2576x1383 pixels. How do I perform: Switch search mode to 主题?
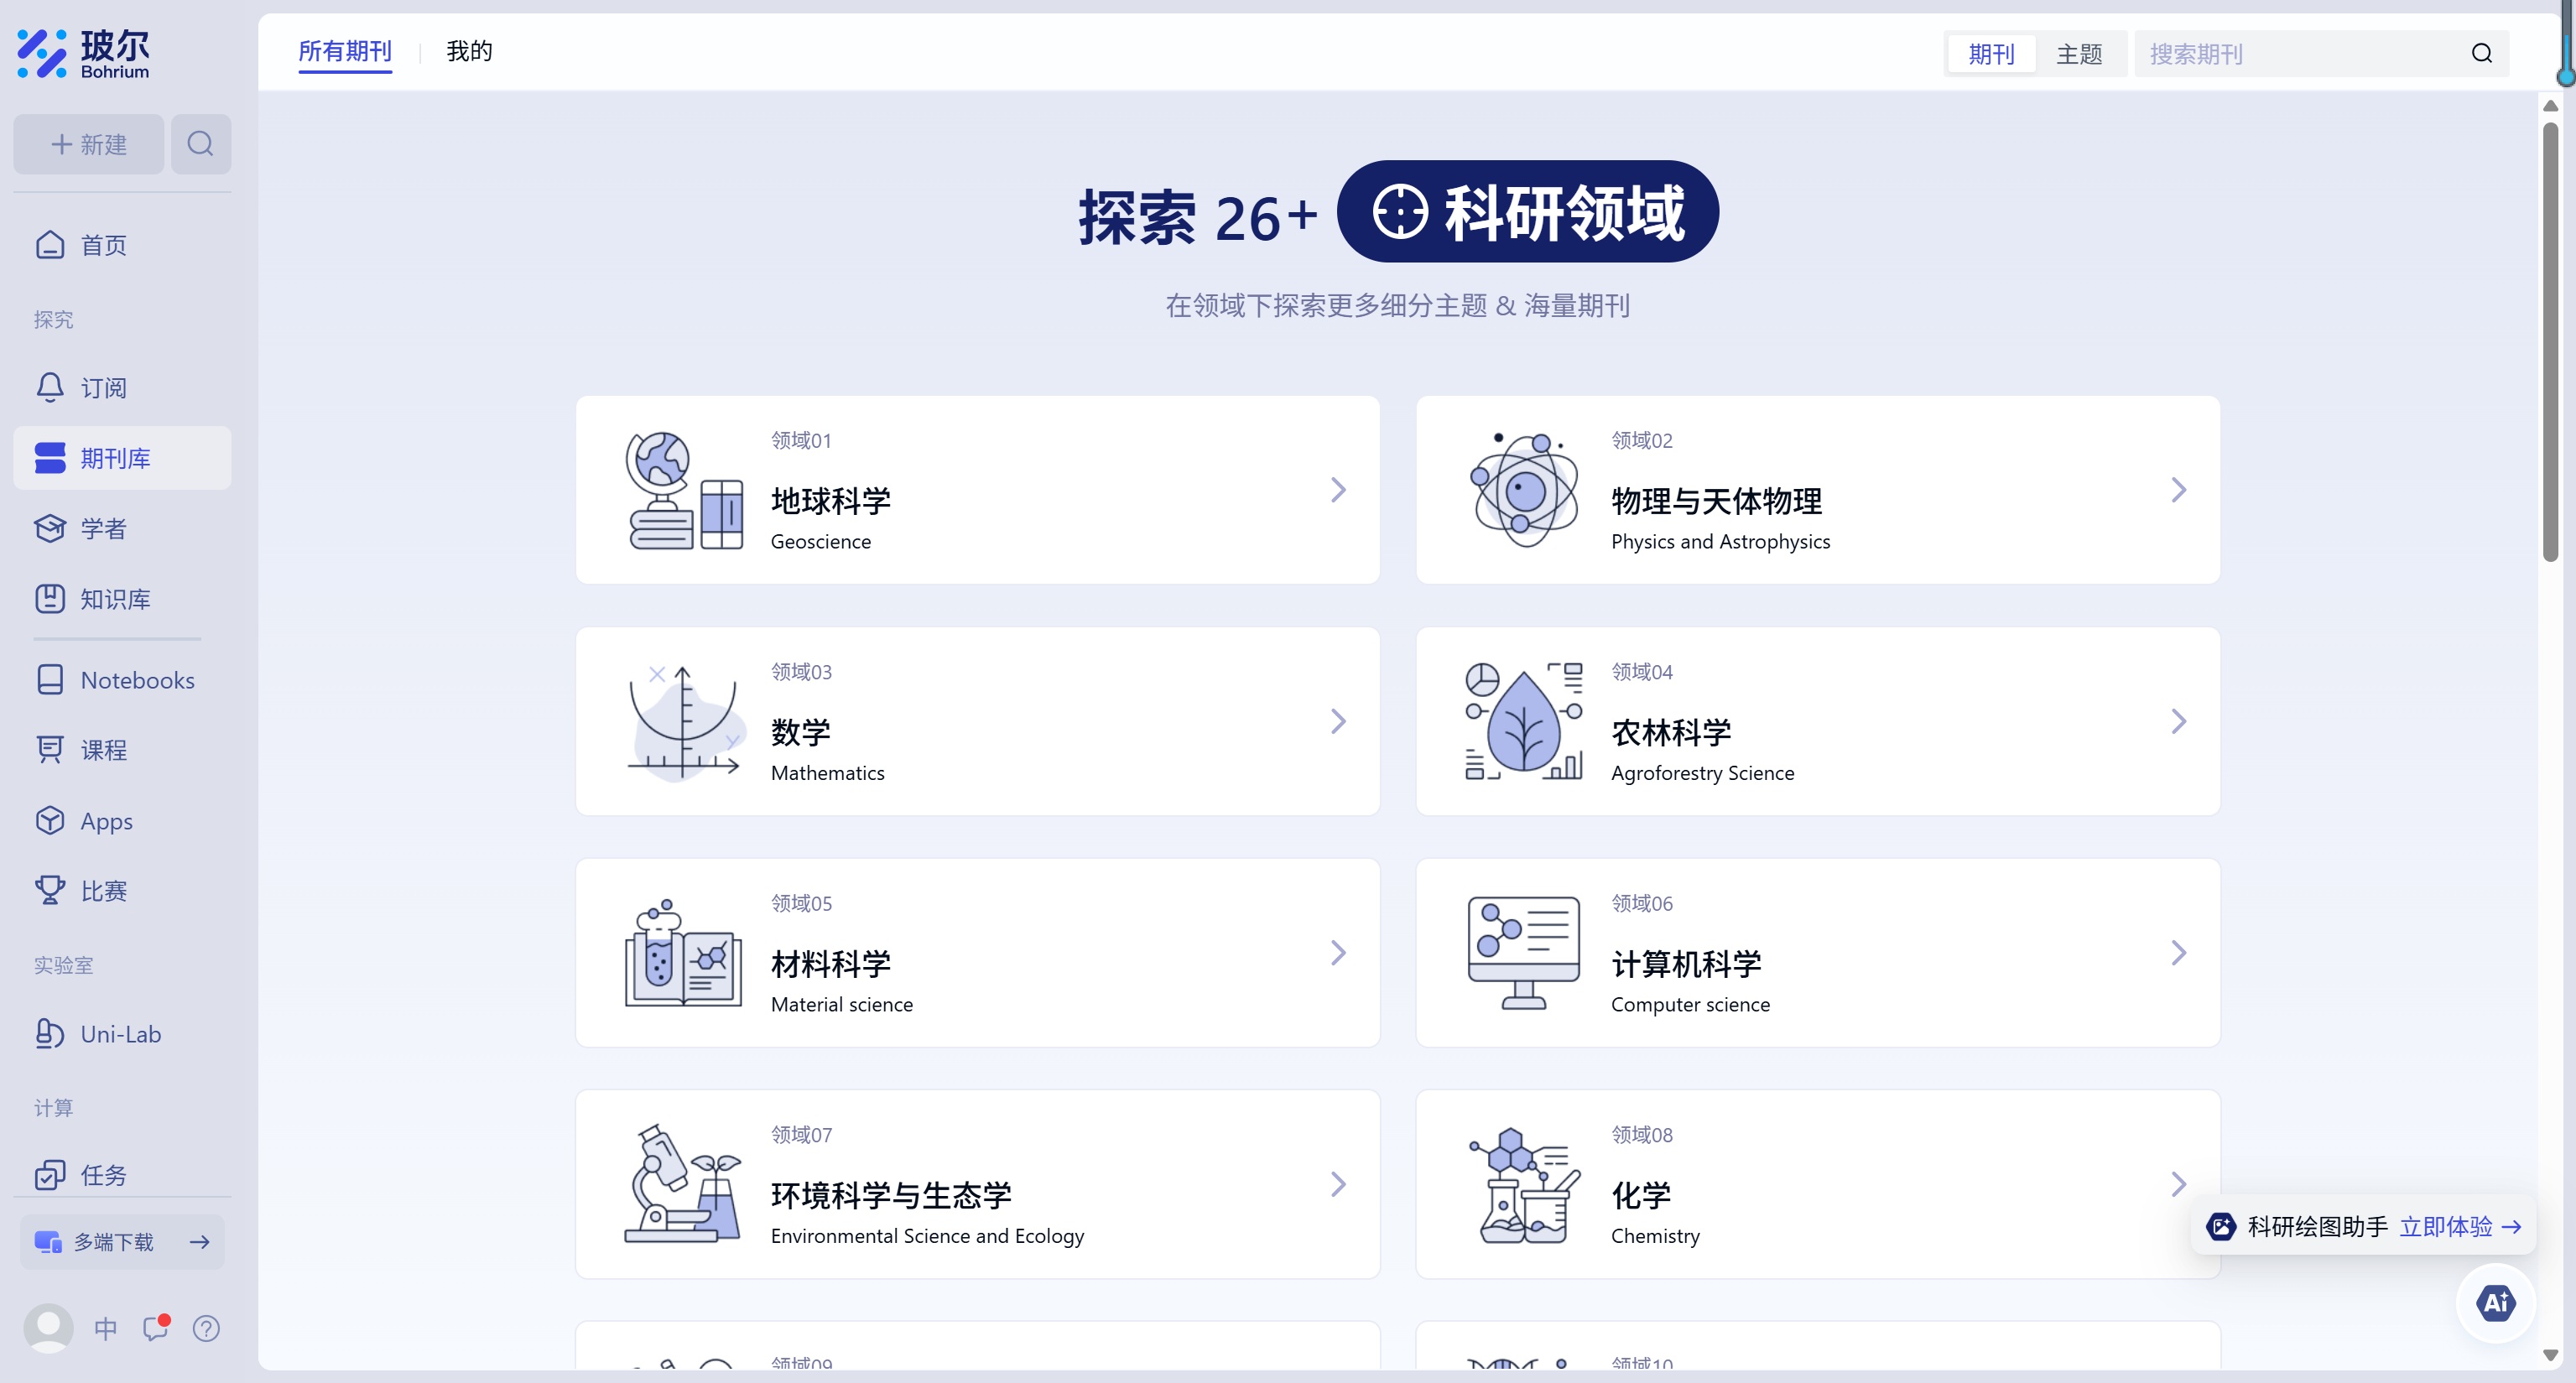2079,54
